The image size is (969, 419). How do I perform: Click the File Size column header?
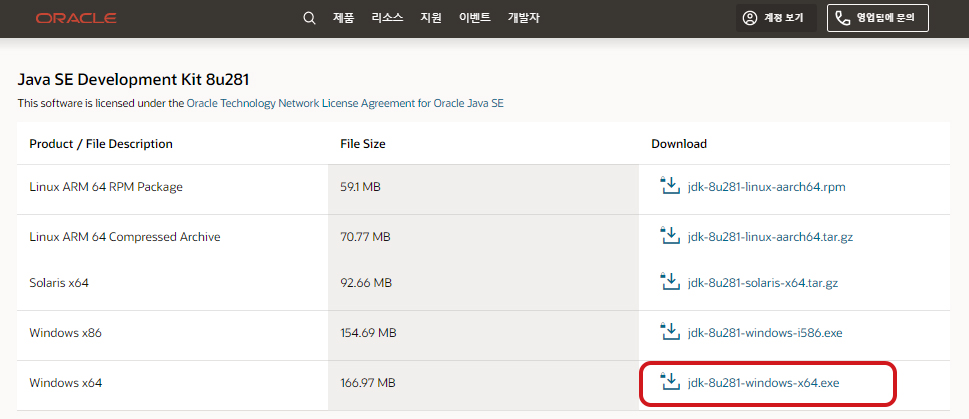pyautogui.click(x=363, y=144)
